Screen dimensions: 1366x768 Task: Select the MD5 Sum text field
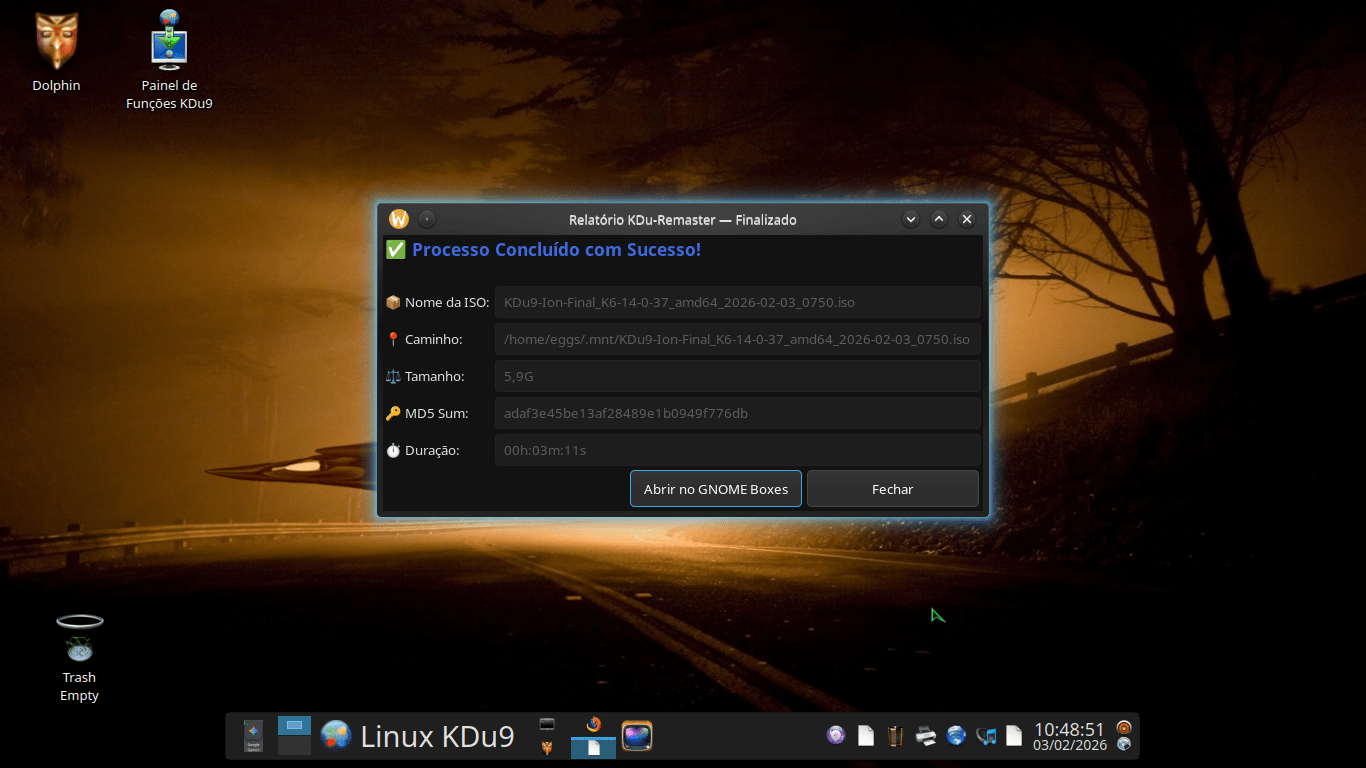click(737, 413)
